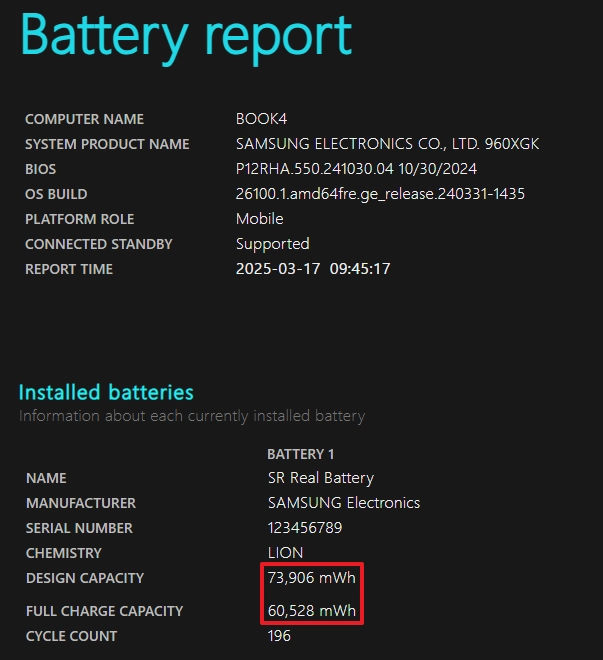Click the BATTERY 1 column header
The width and height of the screenshot is (603, 660).
[300, 454]
